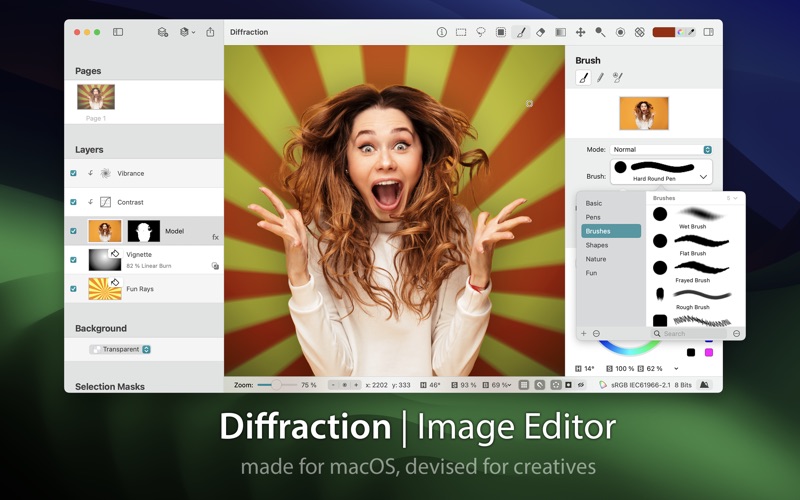The width and height of the screenshot is (800, 500).
Task: Choose the rectangular marquee selection tool
Action: [x=461, y=32]
